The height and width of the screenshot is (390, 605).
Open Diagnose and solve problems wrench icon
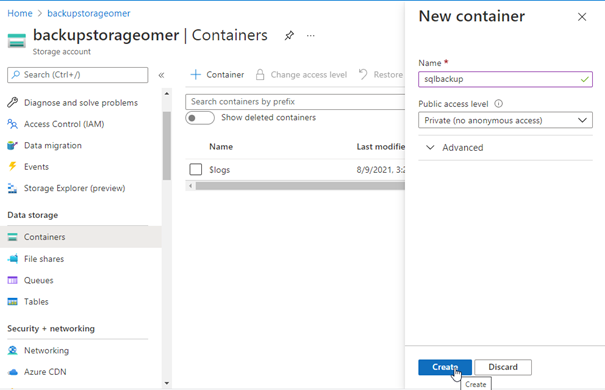12,103
